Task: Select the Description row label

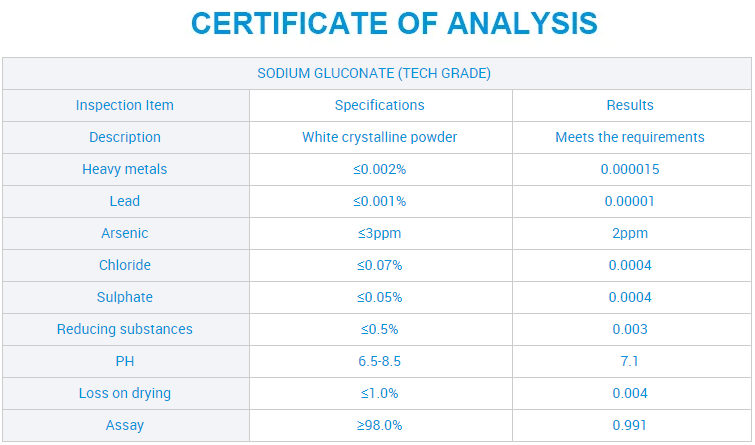Action: (125, 137)
